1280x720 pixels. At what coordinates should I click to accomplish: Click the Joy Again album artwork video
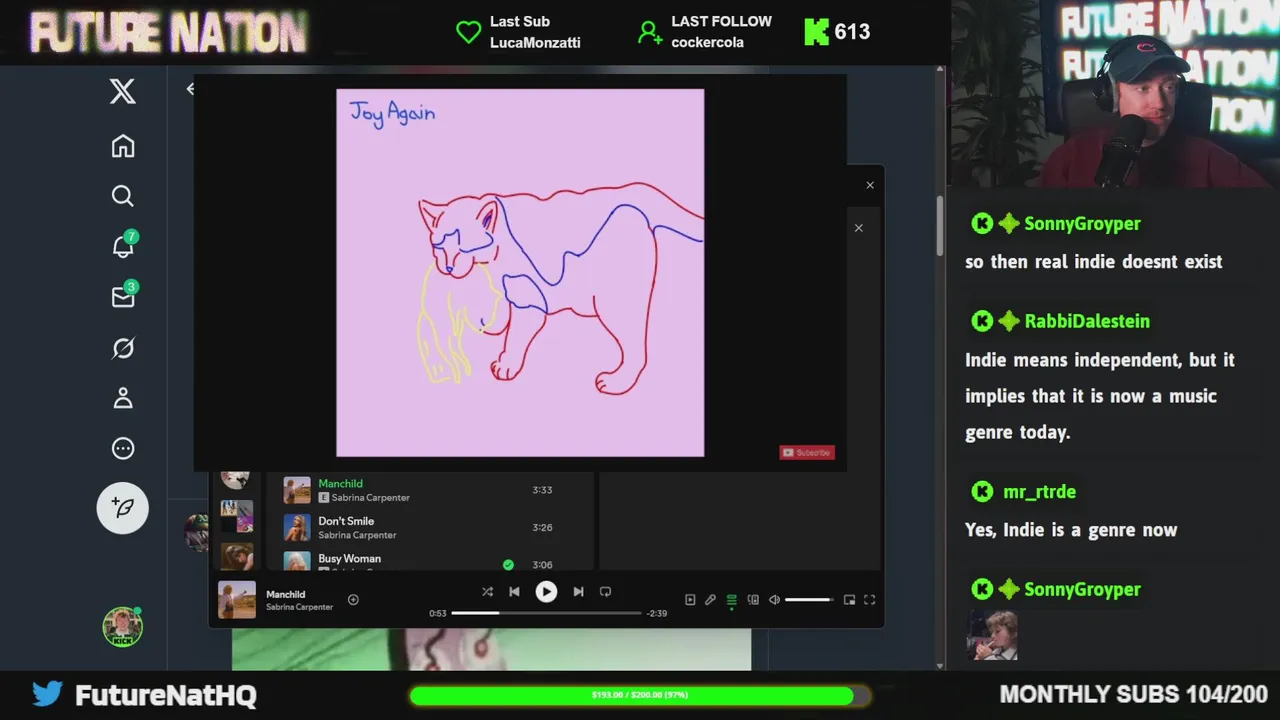coord(520,273)
